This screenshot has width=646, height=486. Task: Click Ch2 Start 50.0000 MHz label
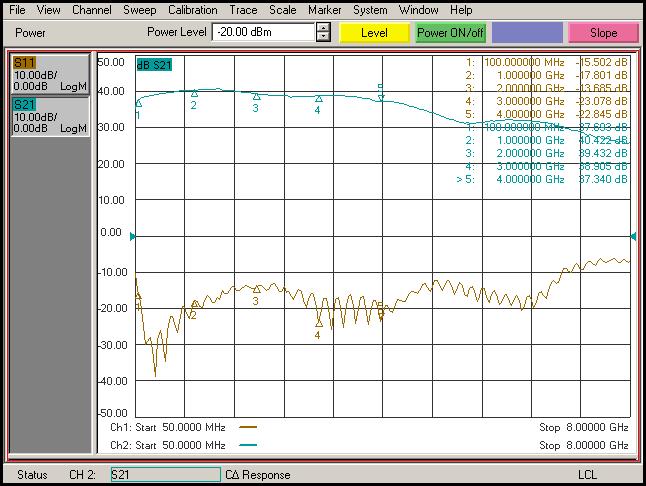168,445
